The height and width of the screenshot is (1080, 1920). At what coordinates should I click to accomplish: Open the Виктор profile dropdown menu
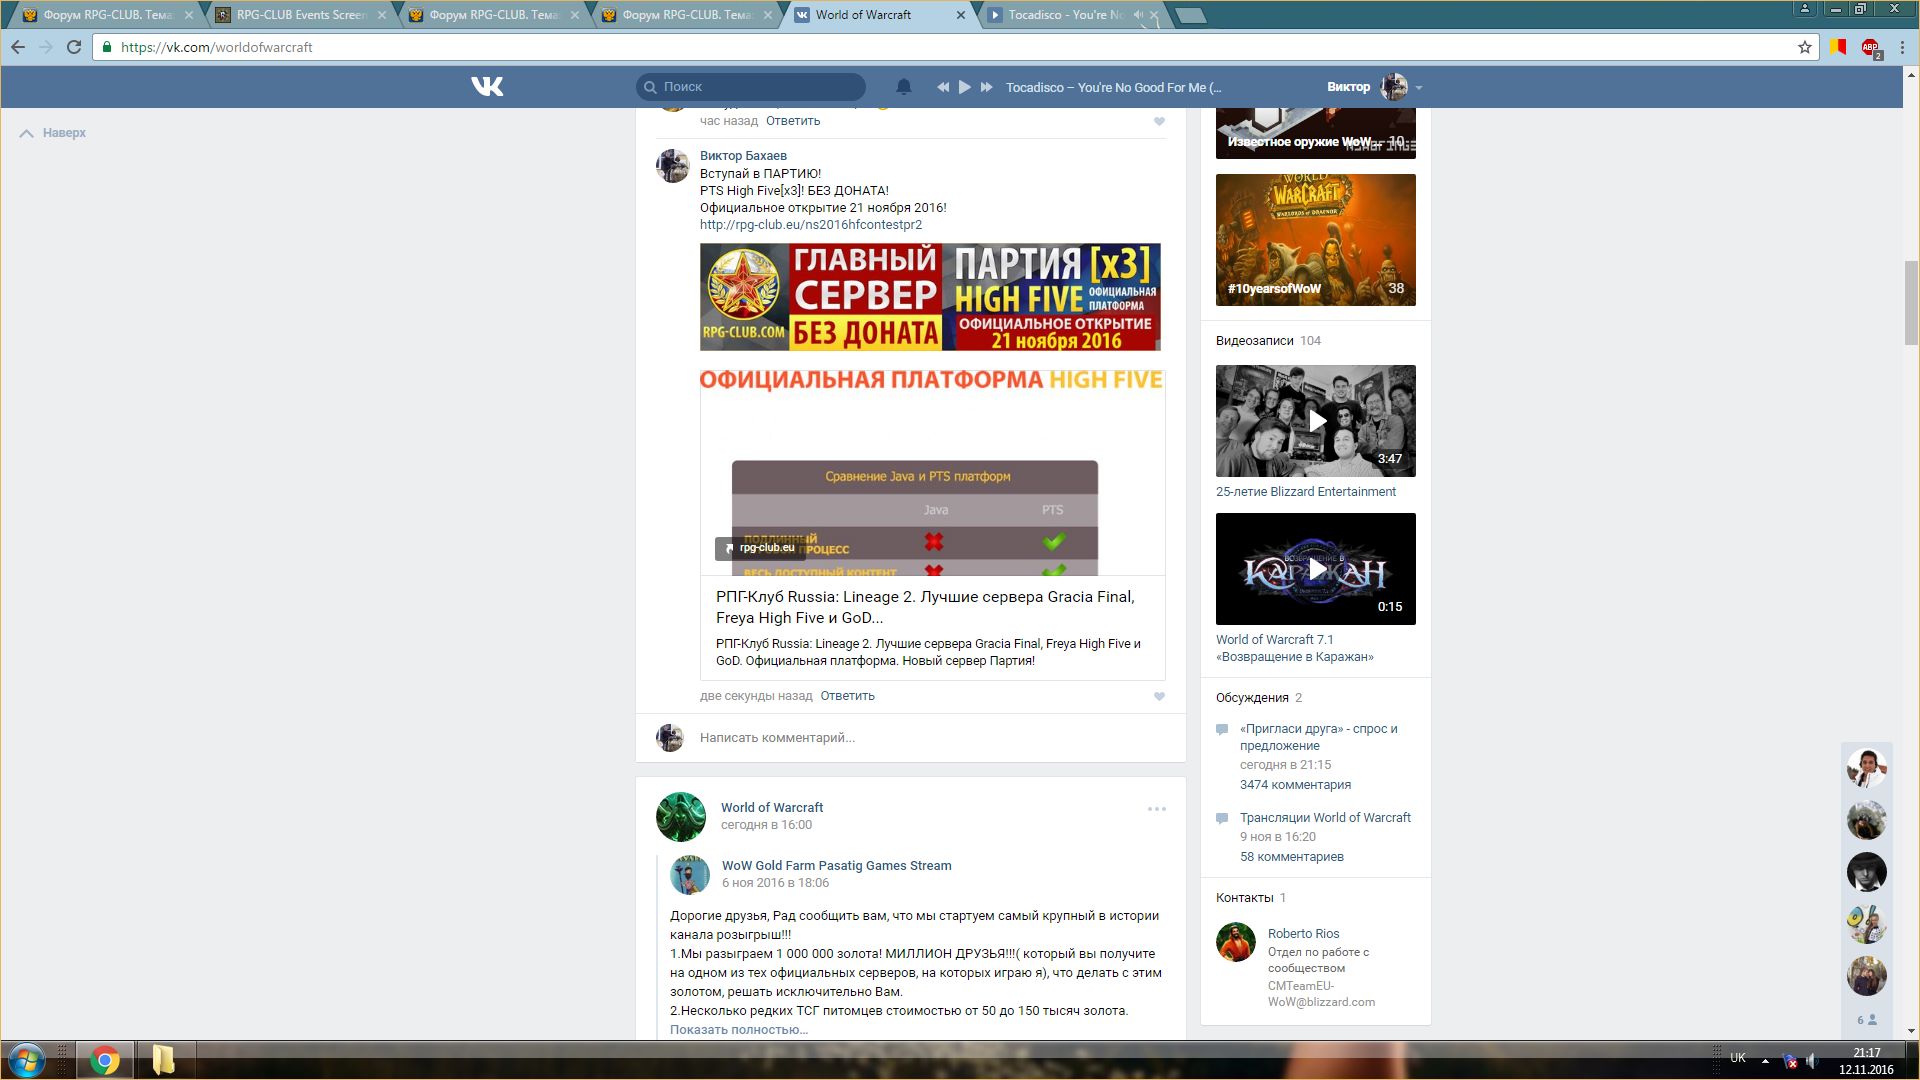tap(1418, 88)
